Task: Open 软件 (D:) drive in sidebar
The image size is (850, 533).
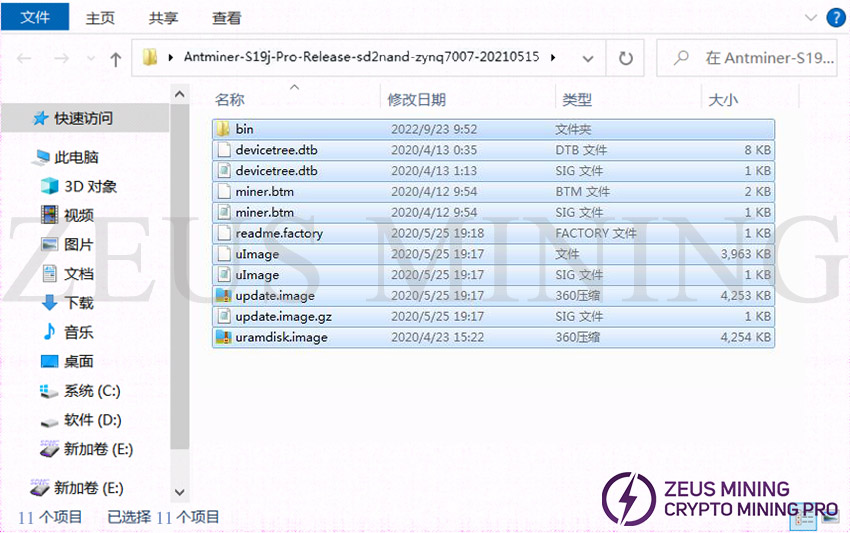Action: (x=93, y=420)
